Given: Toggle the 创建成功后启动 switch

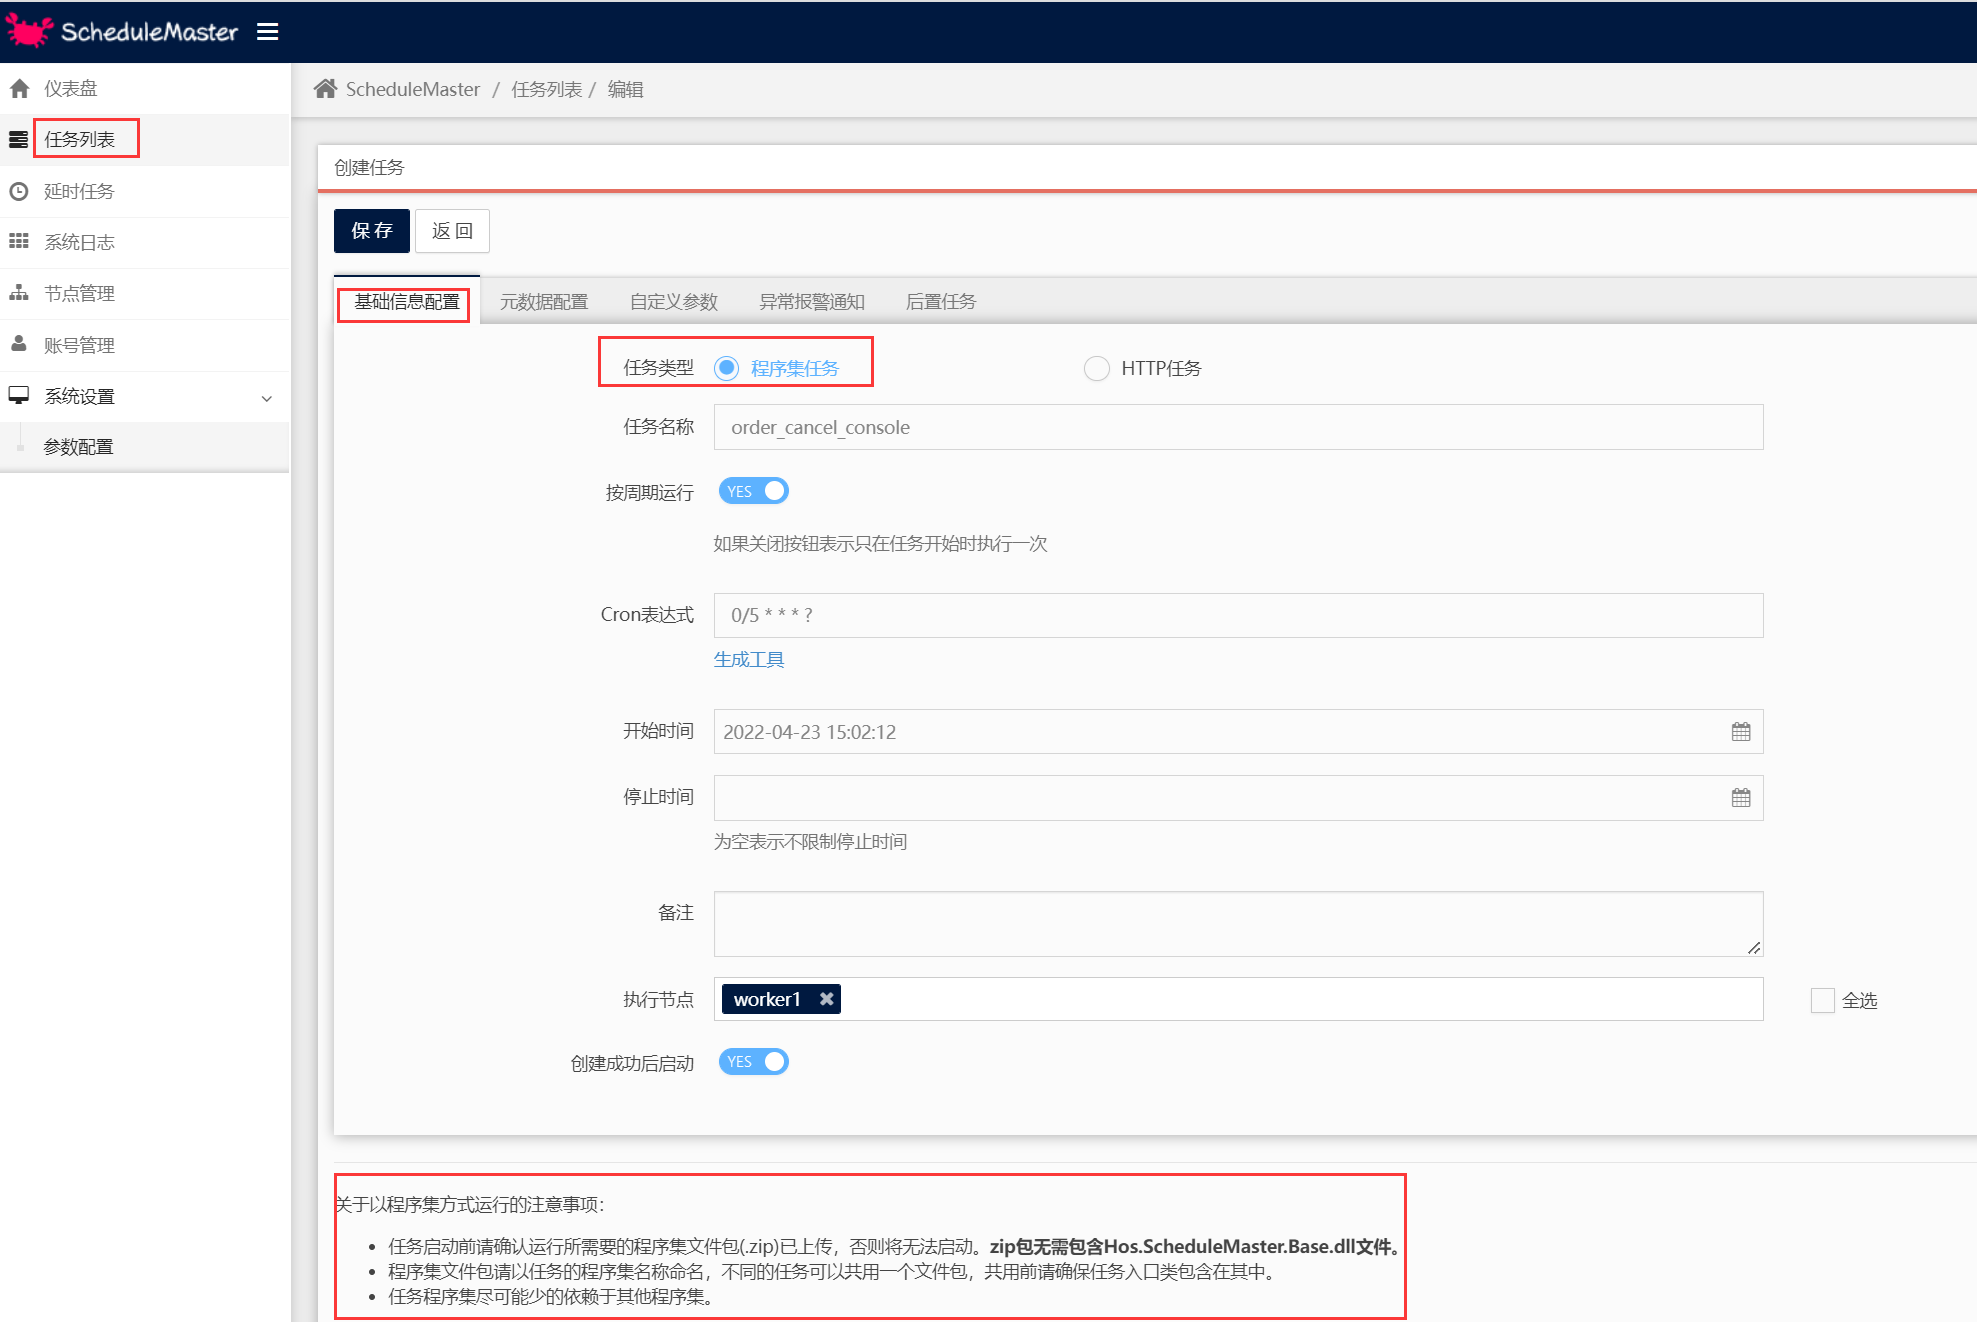Looking at the screenshot, I should [x=754, y=1062].
